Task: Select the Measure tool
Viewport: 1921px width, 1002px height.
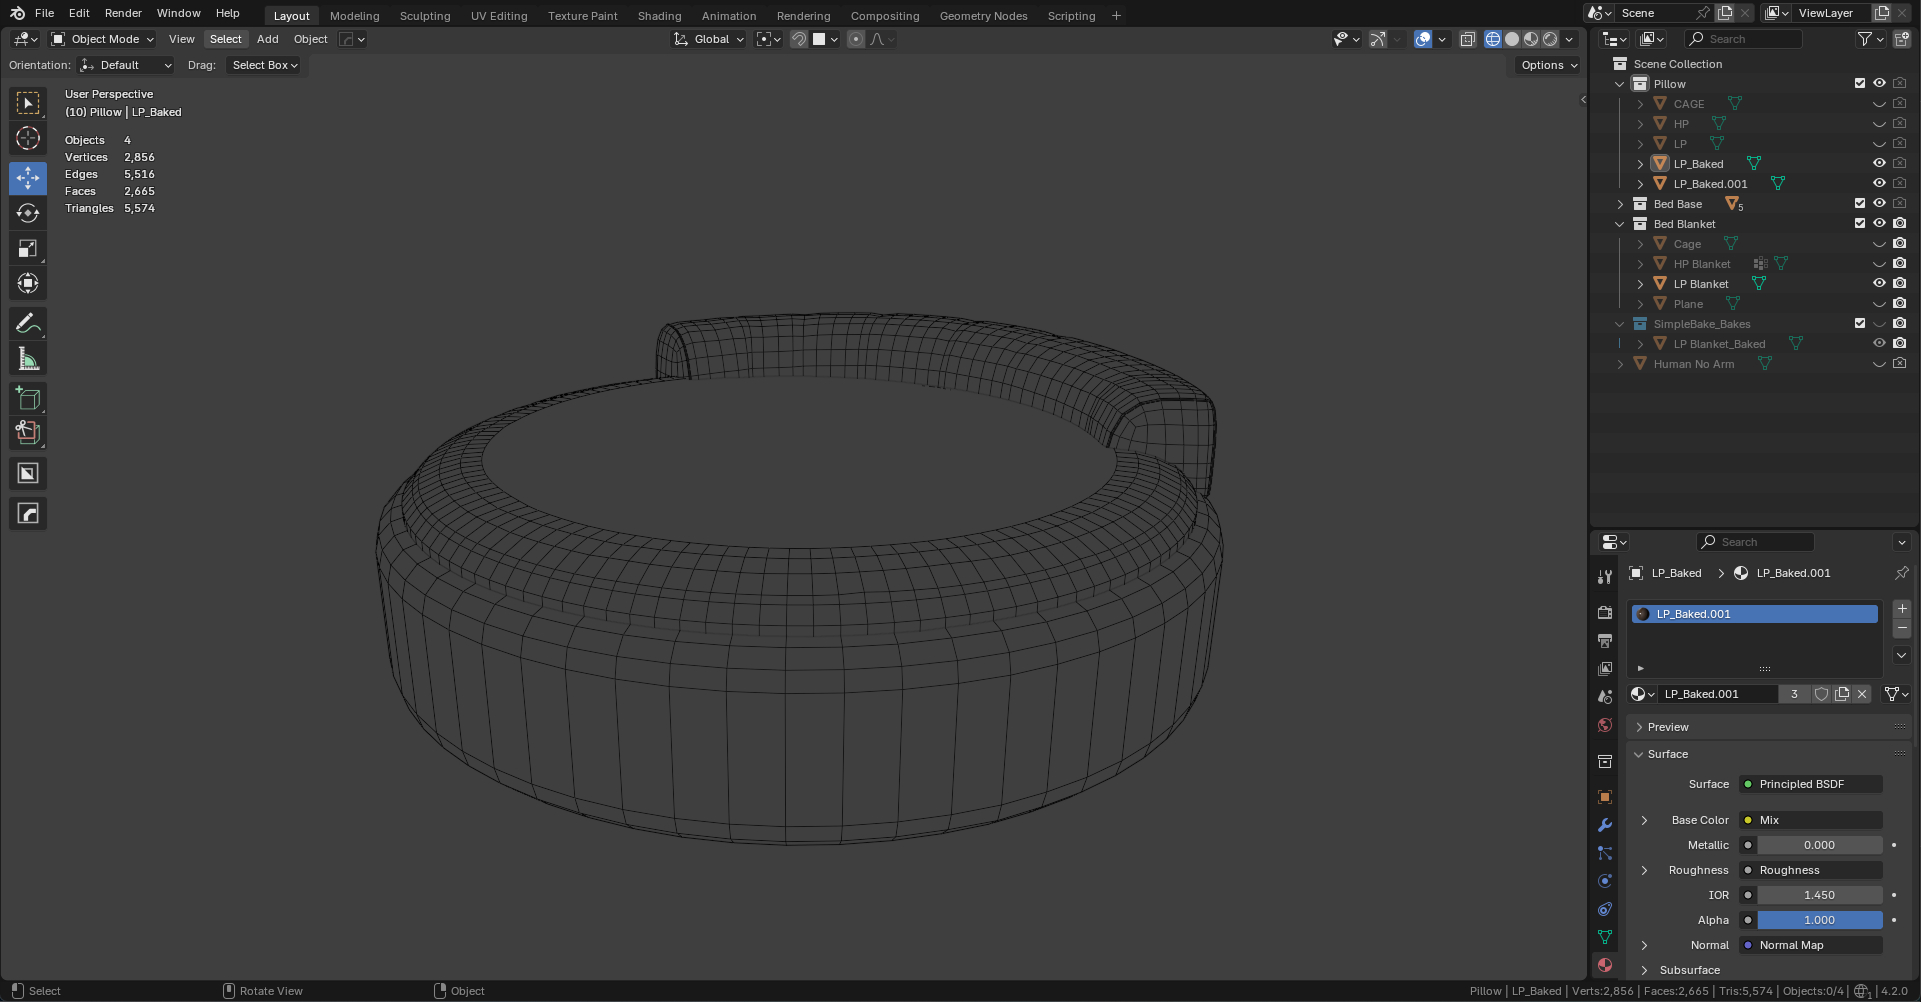Action: tap(28, 359)
